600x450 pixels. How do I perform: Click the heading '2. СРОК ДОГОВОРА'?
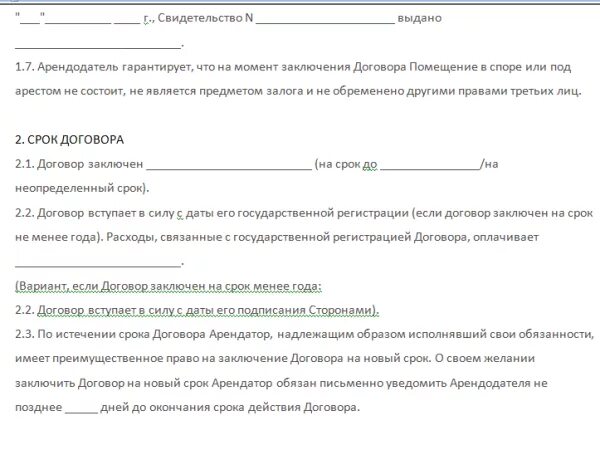(x=69, y=140)
